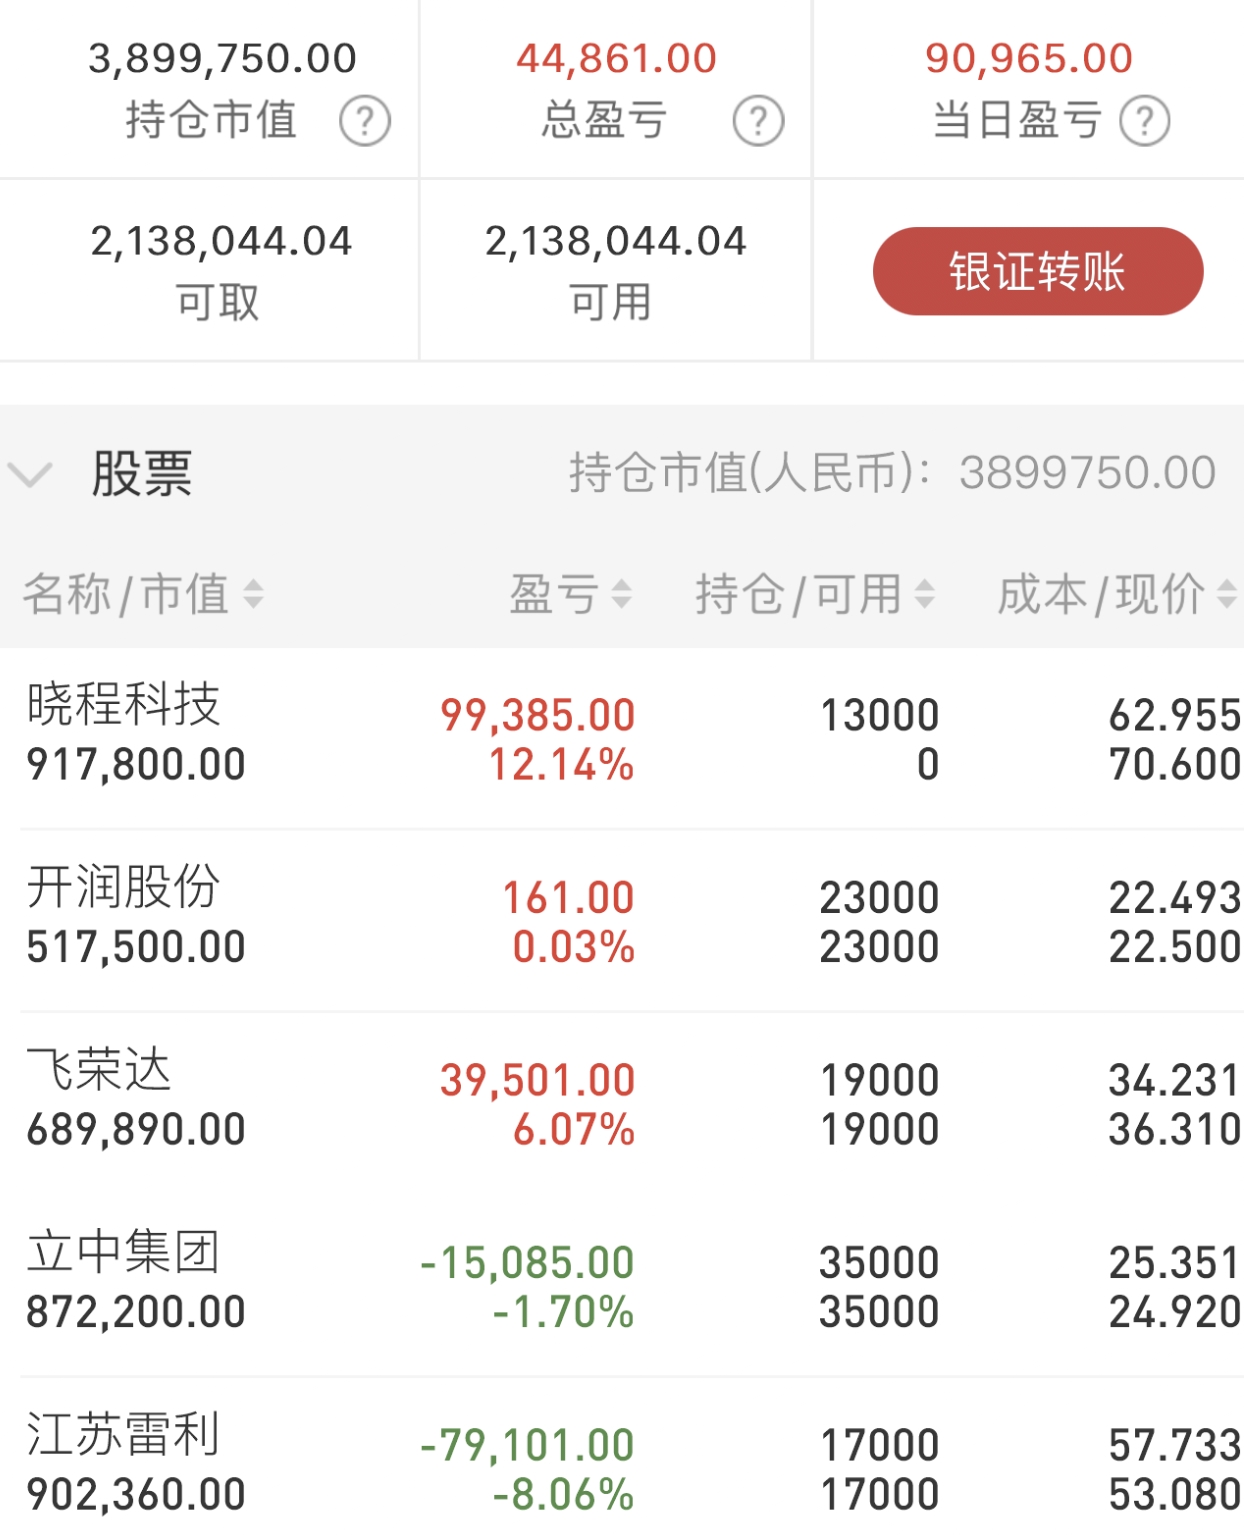
Task: Open 飞荣达 stock holding row
Action: tap(622, 1103)
